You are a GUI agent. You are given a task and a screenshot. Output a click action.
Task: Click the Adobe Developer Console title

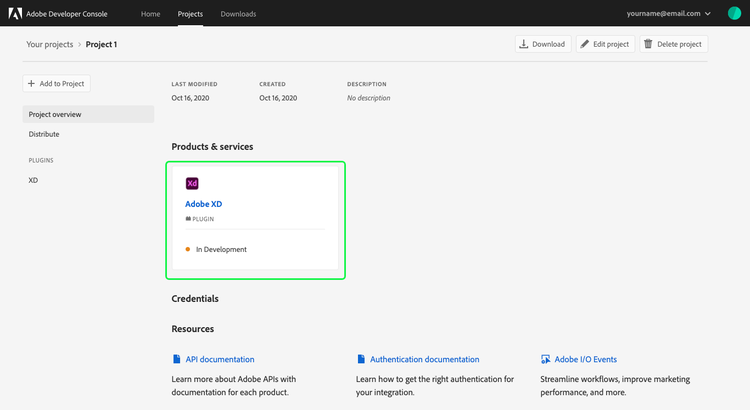click(66, 14)
